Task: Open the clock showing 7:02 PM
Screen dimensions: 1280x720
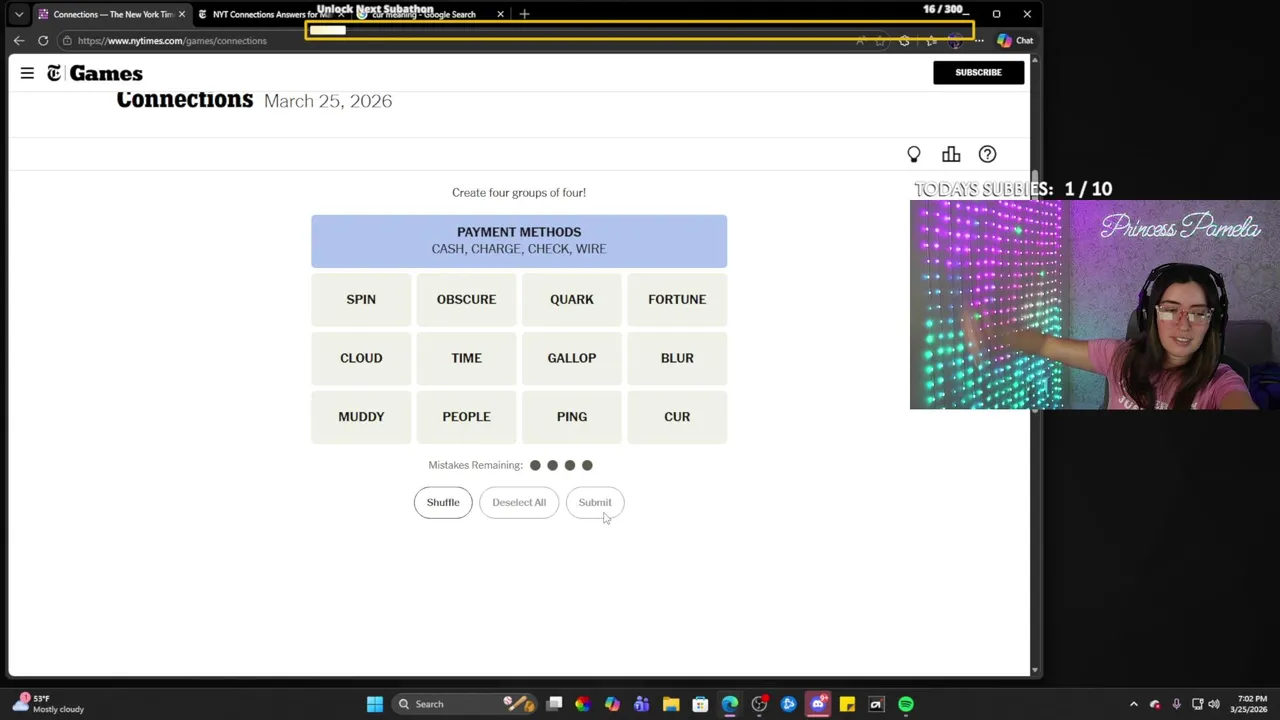Action: (1251, 704)
